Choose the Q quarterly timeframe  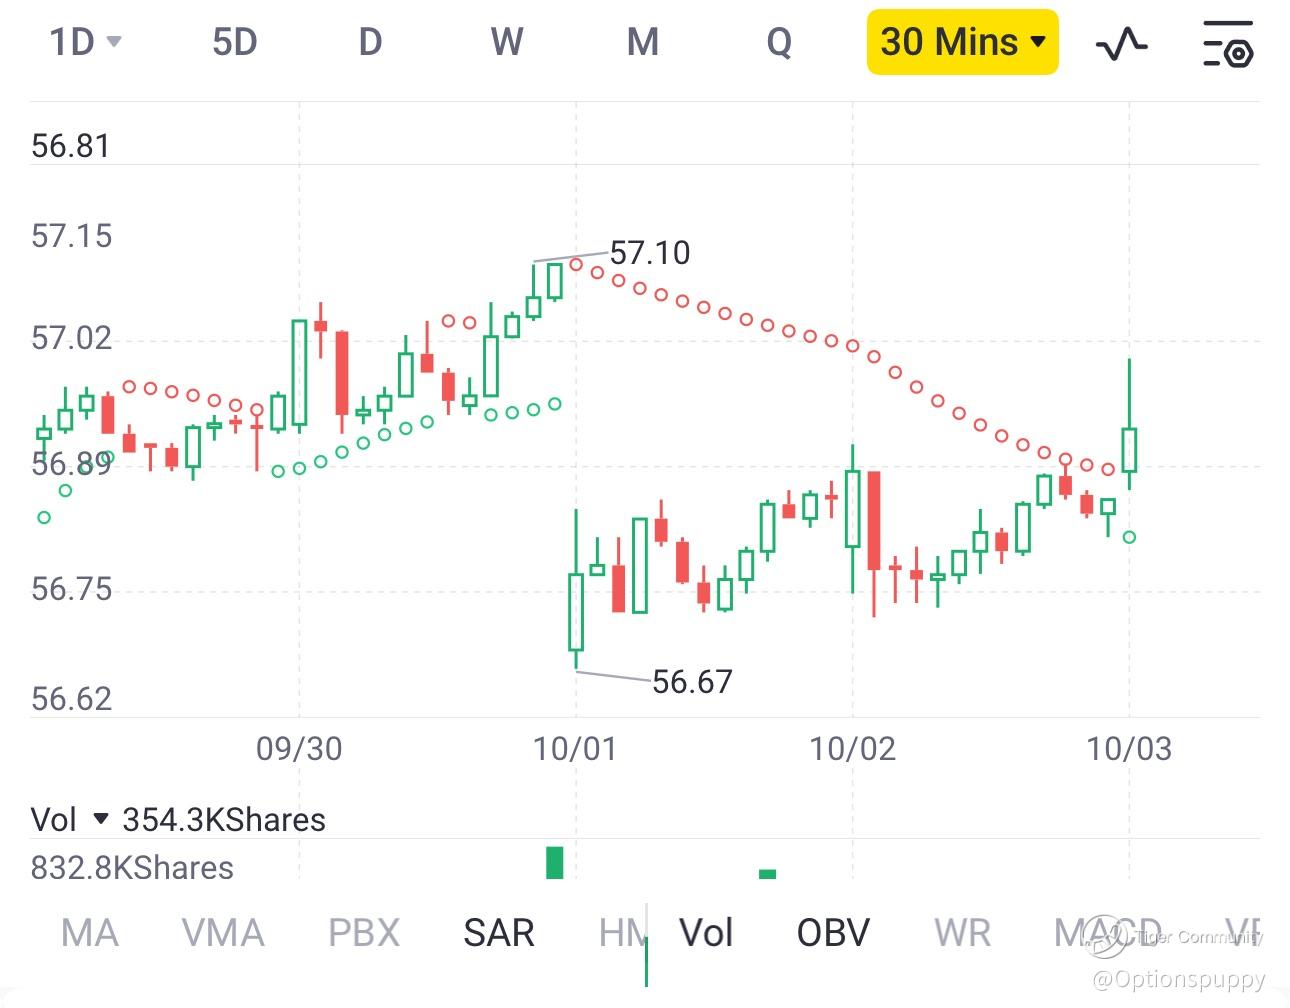tap(779, 42)
